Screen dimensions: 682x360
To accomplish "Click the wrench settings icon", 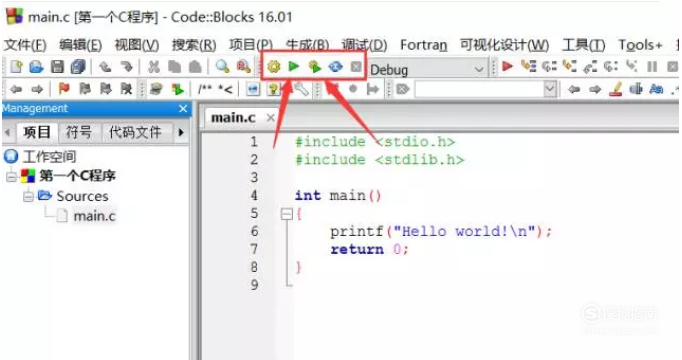I will tap(301, 89).
